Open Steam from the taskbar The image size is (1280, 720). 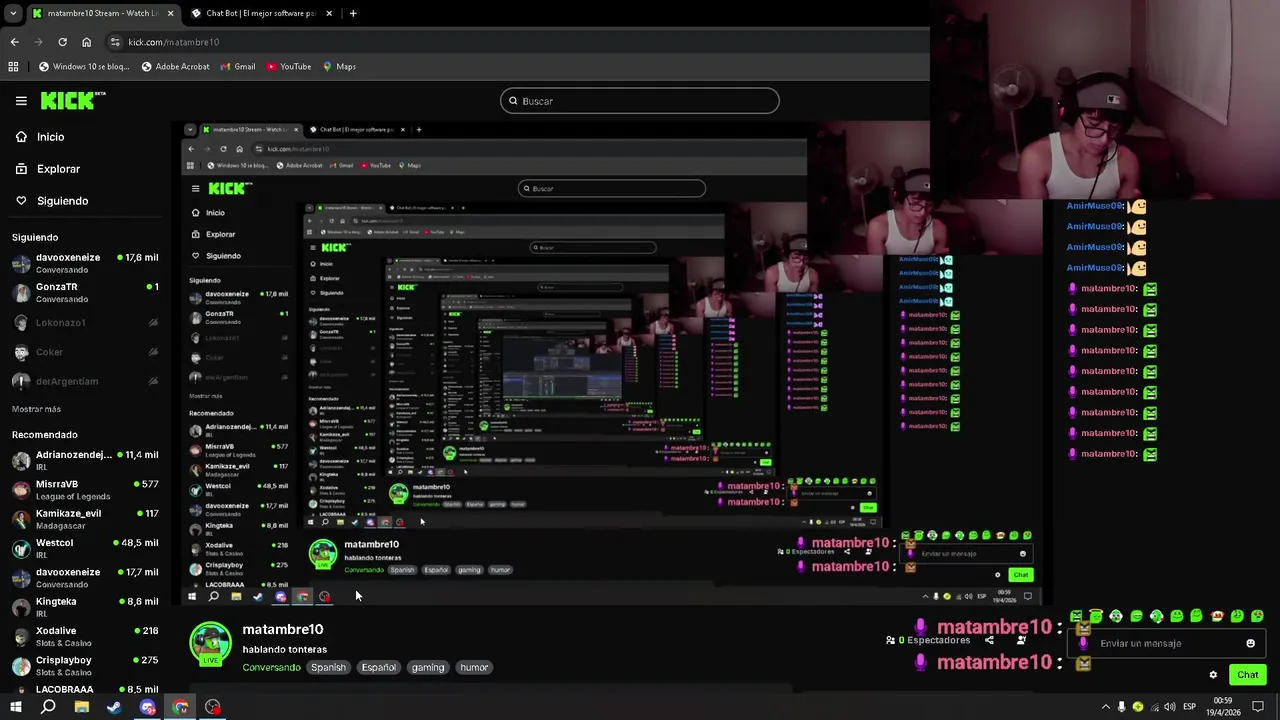tap(114, 707)
